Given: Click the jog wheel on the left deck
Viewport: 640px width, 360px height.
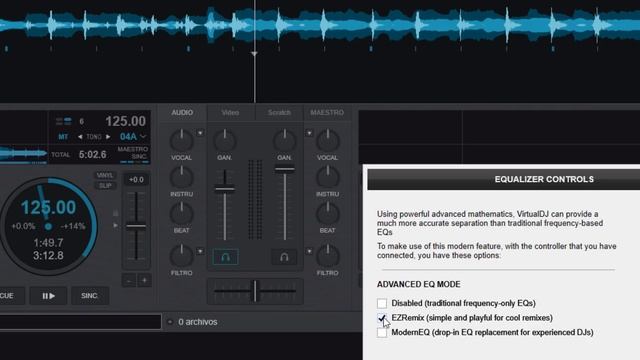Looking at the screenshot, I should 48,226.
